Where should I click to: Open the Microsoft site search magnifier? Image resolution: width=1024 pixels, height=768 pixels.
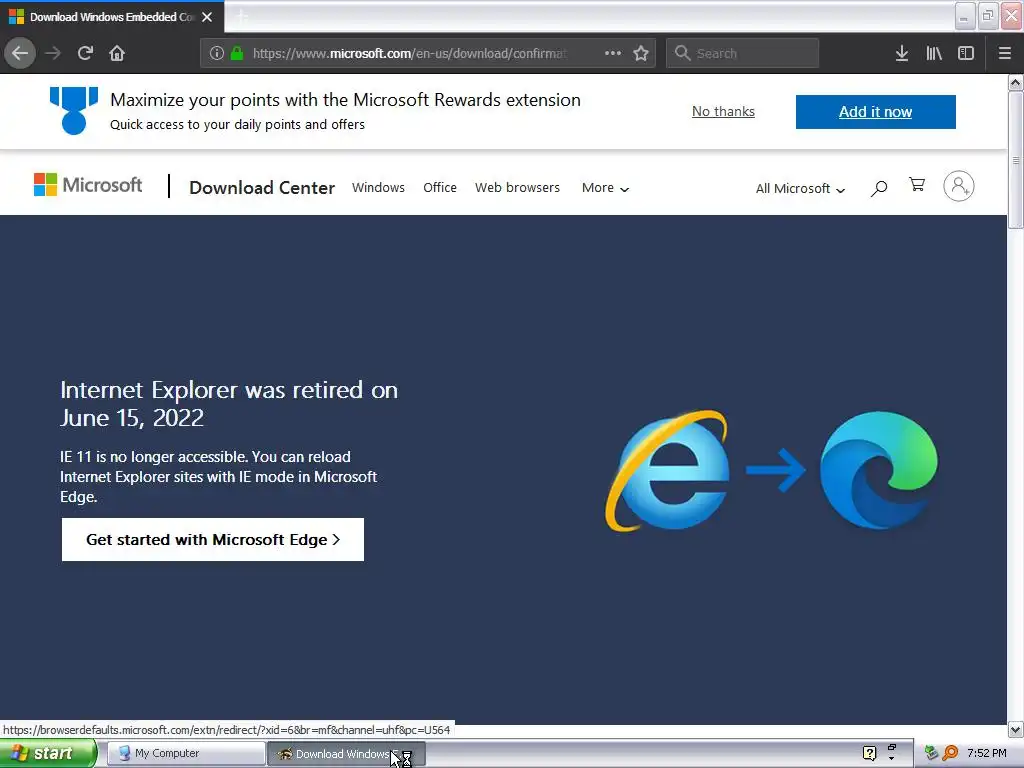[x=879, y=188]
